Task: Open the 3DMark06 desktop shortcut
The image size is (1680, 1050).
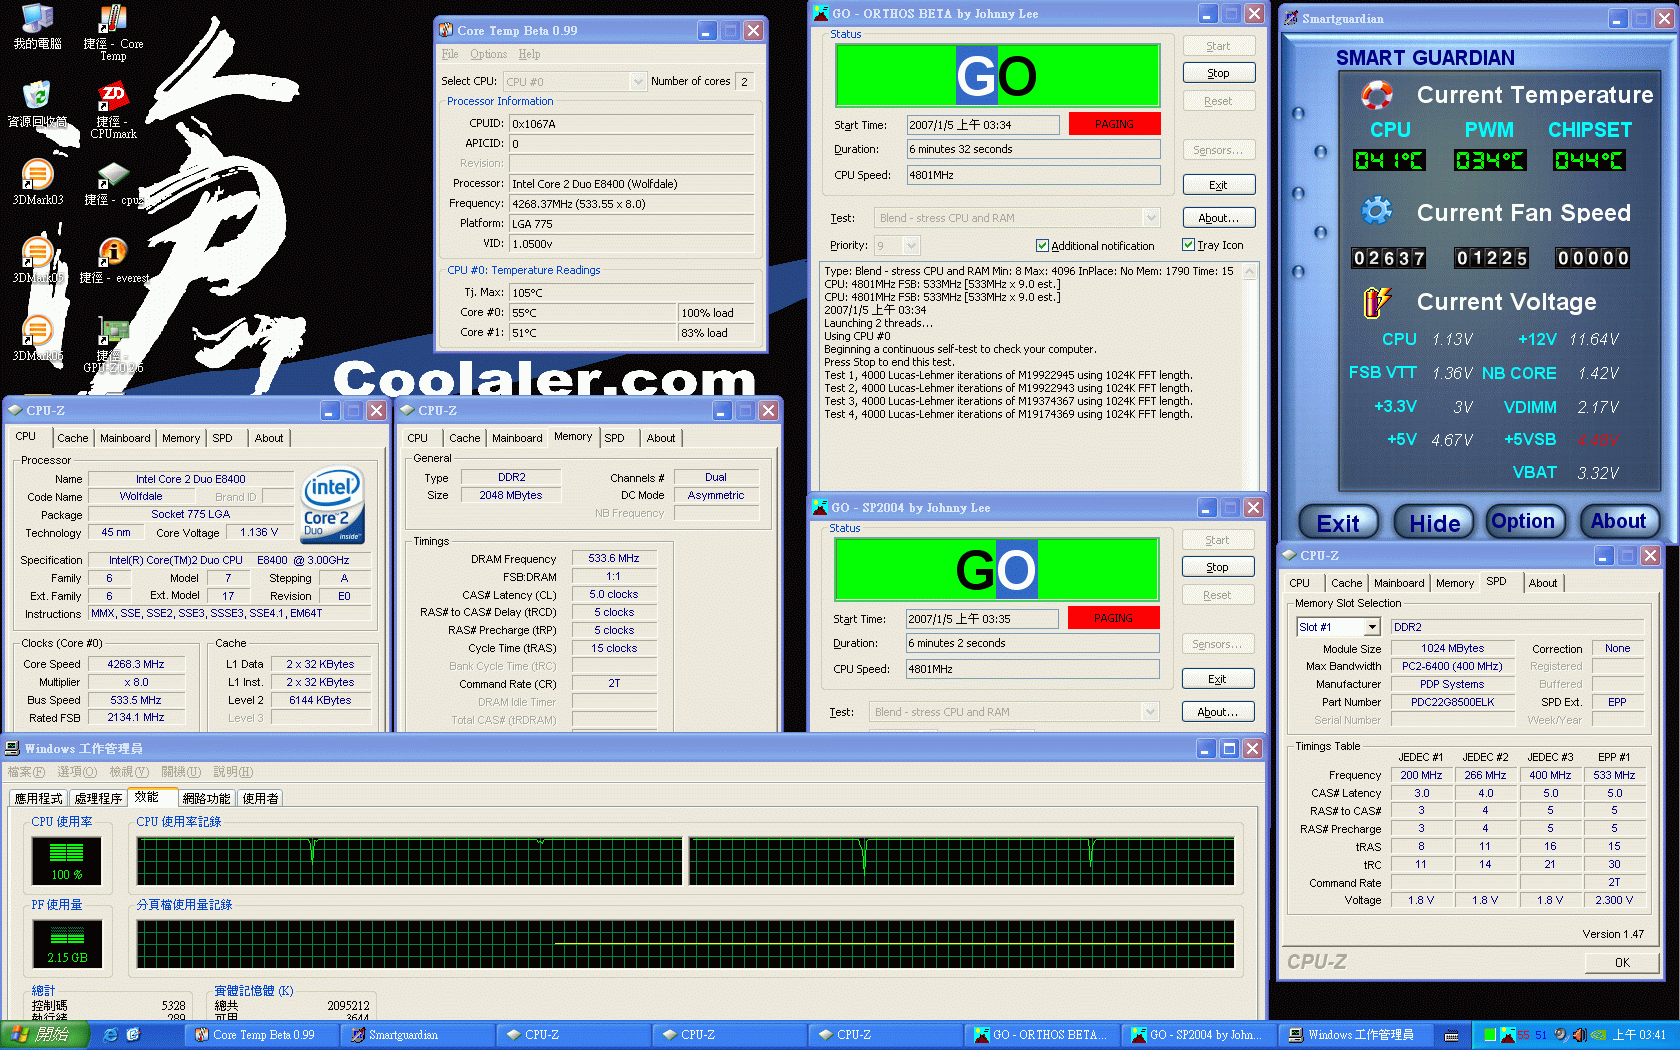Action: pos(37,330)
